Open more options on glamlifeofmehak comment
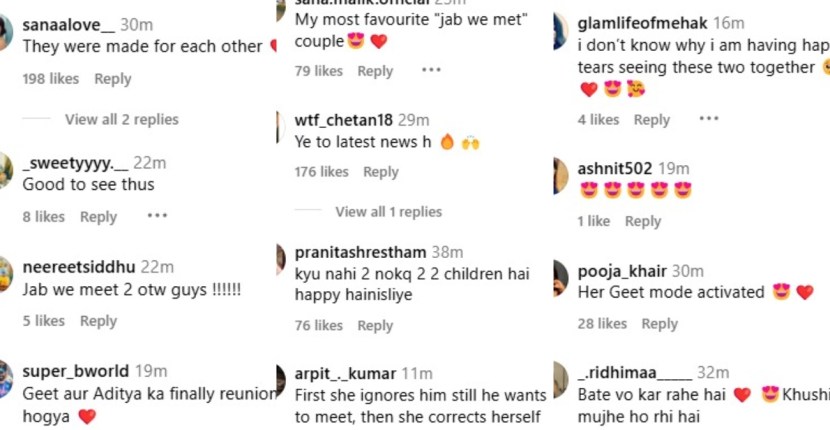The image size is (830, 430). pyautogui.click(x=709, y=119)
